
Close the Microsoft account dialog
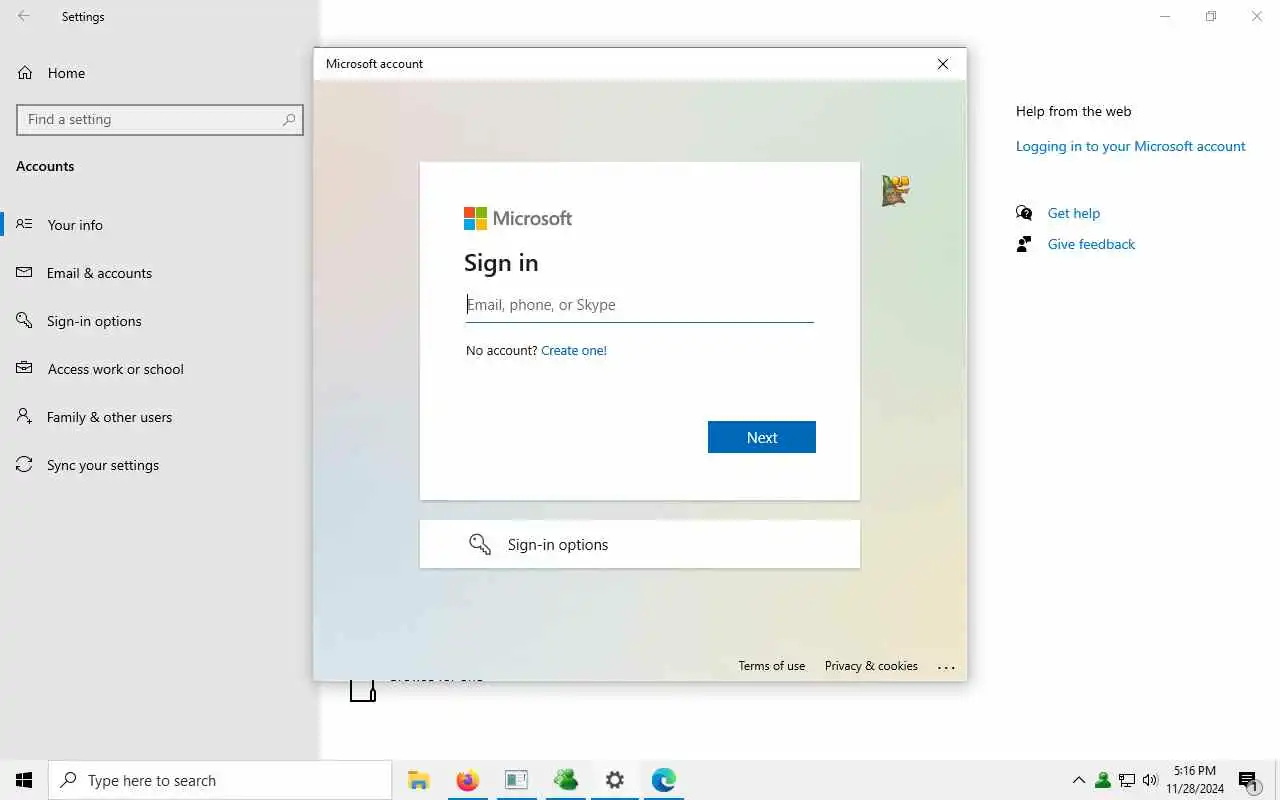pos(942,64)
